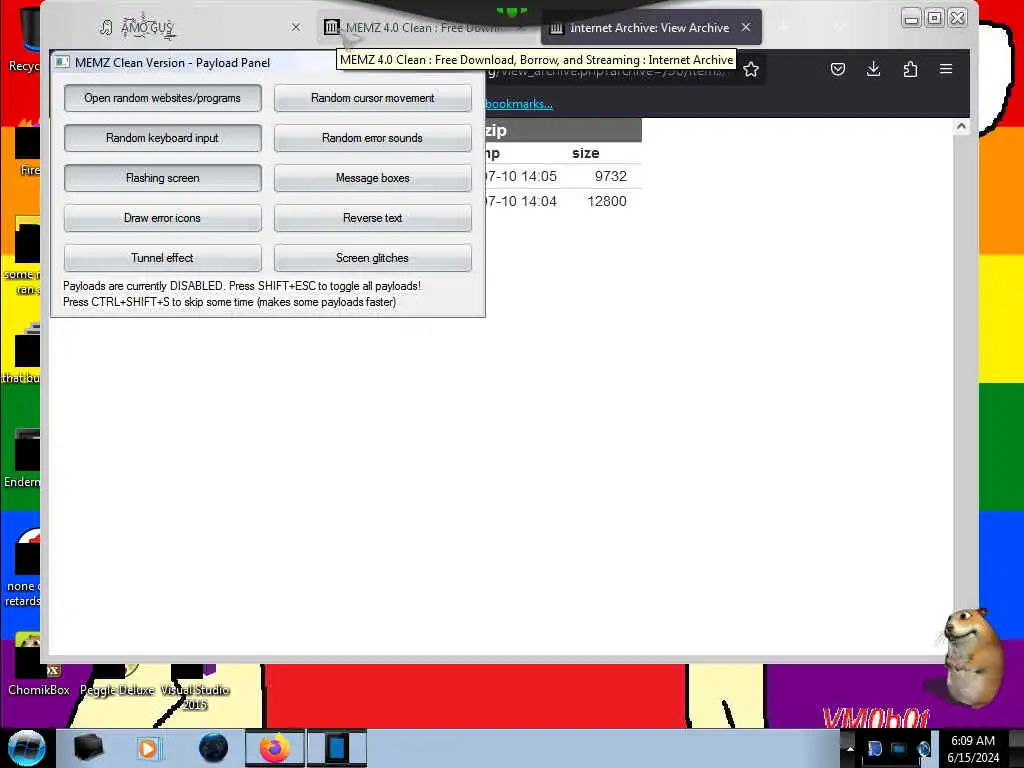1024x768 pixels.
Task: Click the action center flag tray icon
Action: click(874, 749)
